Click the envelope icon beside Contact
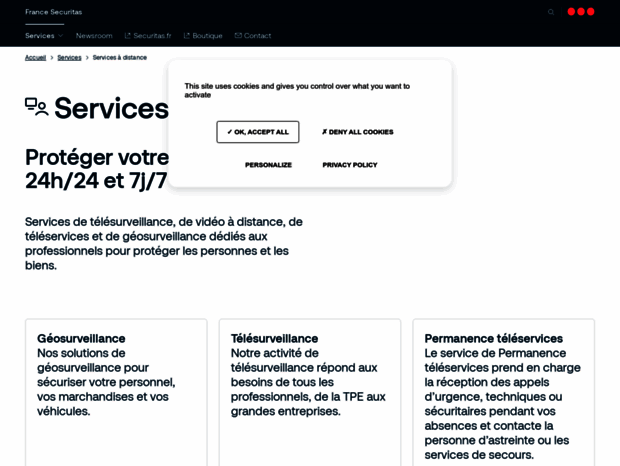Viewport: 620px width, 466px height. [238, 36]
